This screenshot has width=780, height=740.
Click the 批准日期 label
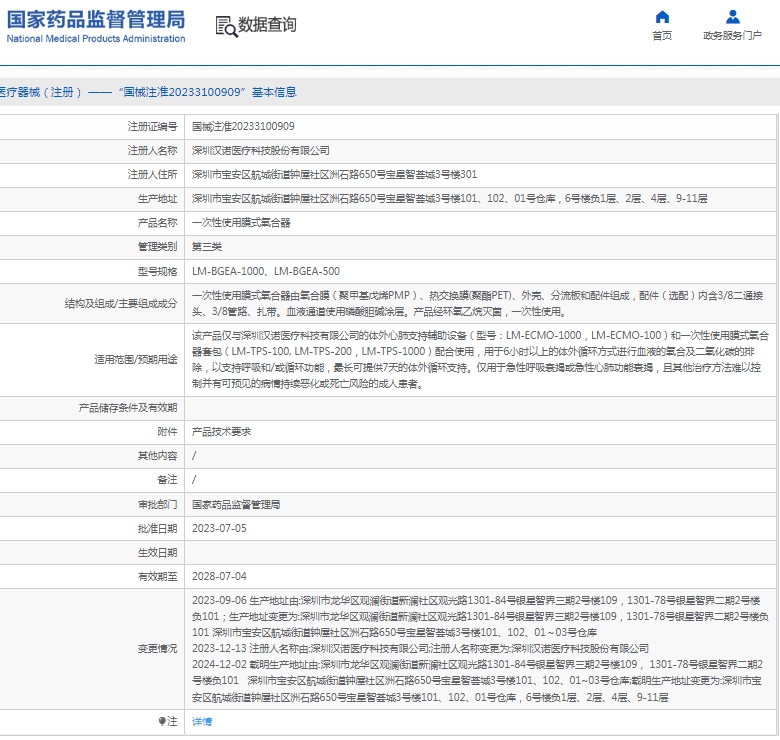157,528
